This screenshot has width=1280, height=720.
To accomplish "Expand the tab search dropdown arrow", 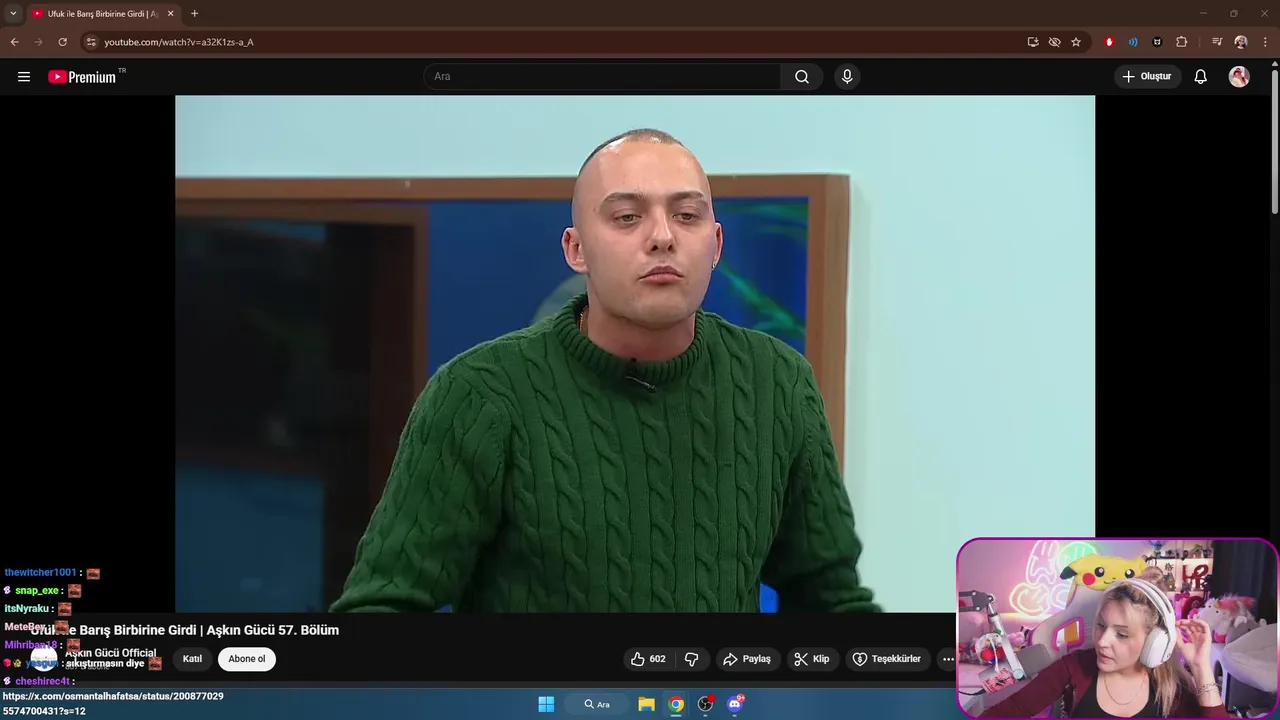I will pos(13,13).
